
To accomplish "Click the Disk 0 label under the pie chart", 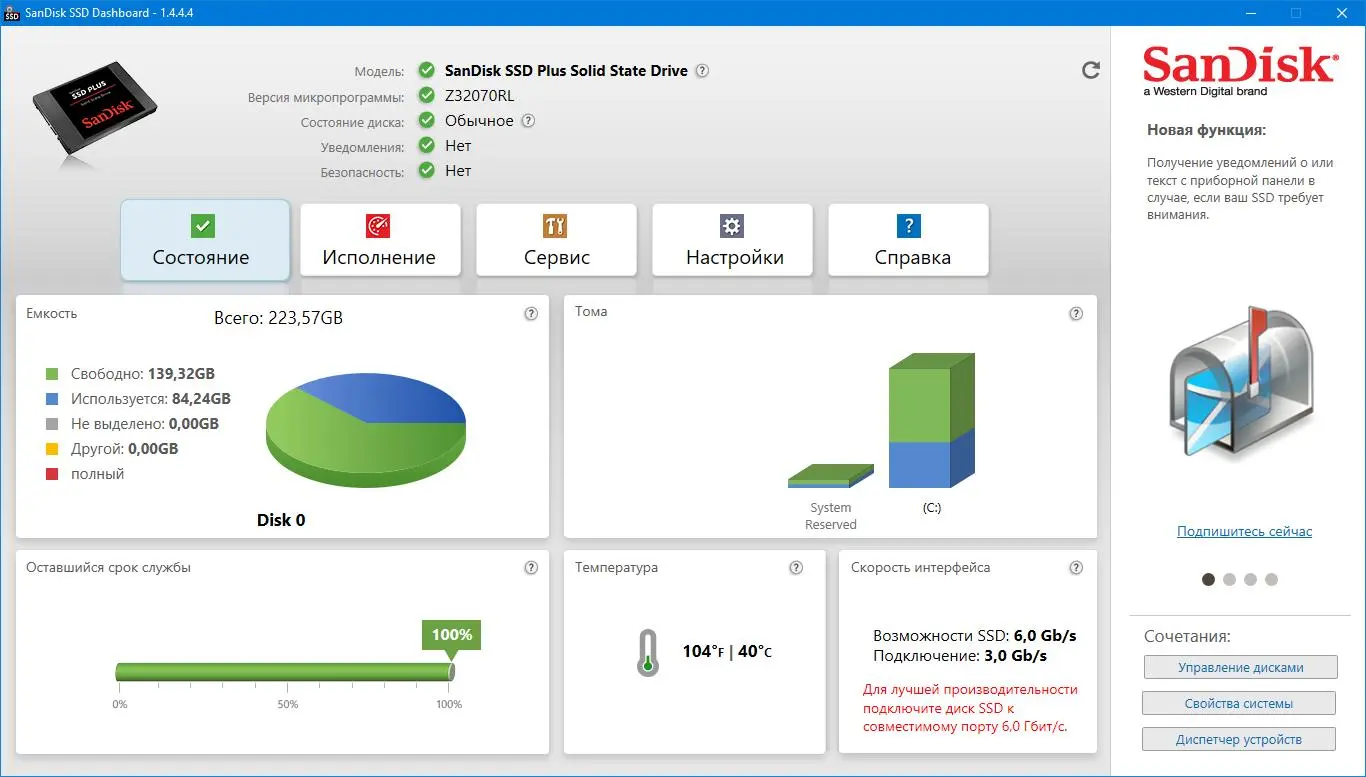I will click(x=281, y=520).
